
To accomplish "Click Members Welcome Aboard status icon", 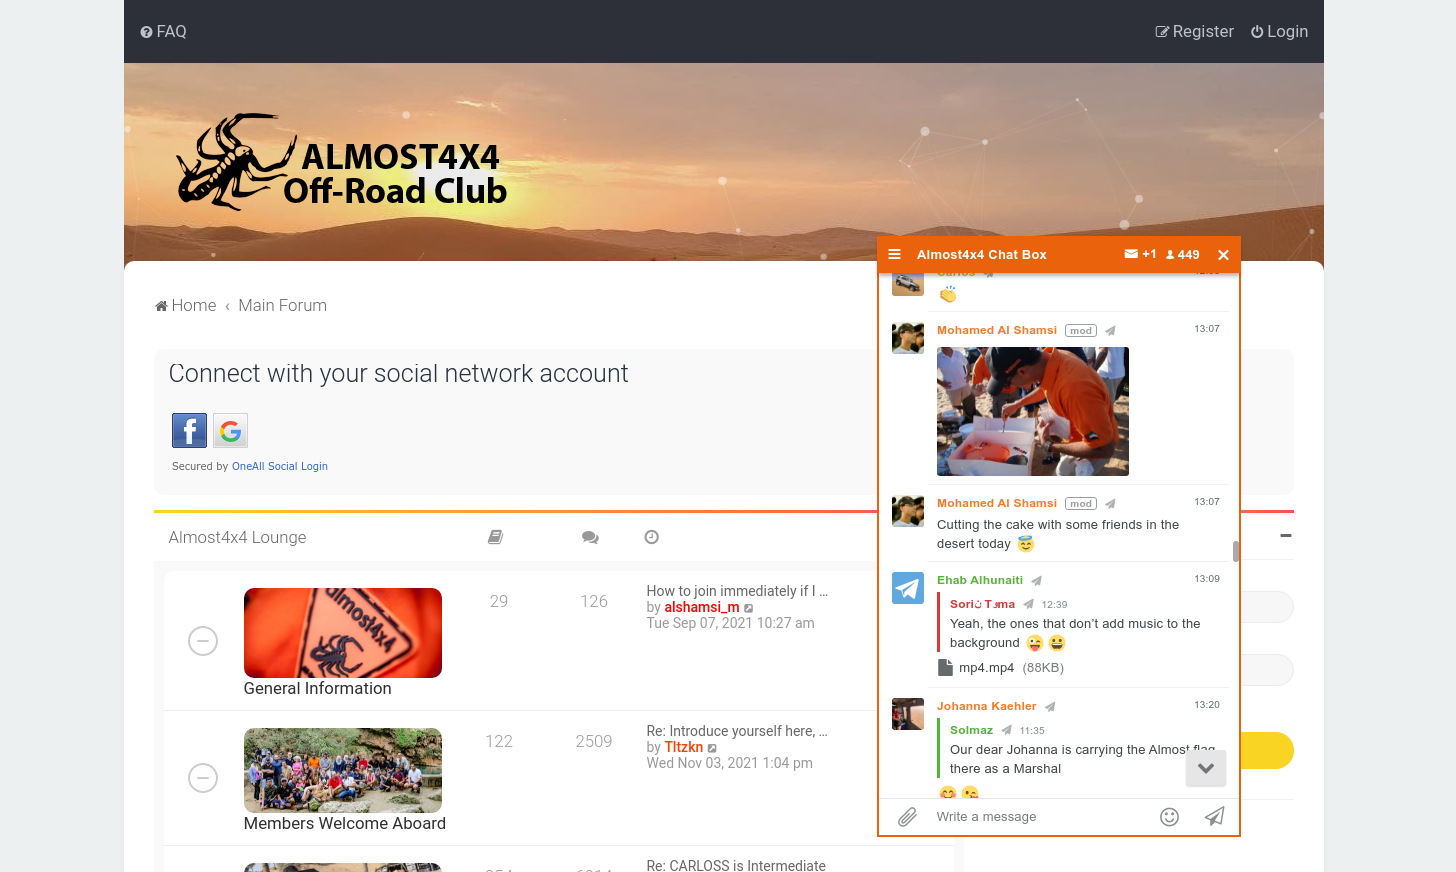I will (203, 777).
